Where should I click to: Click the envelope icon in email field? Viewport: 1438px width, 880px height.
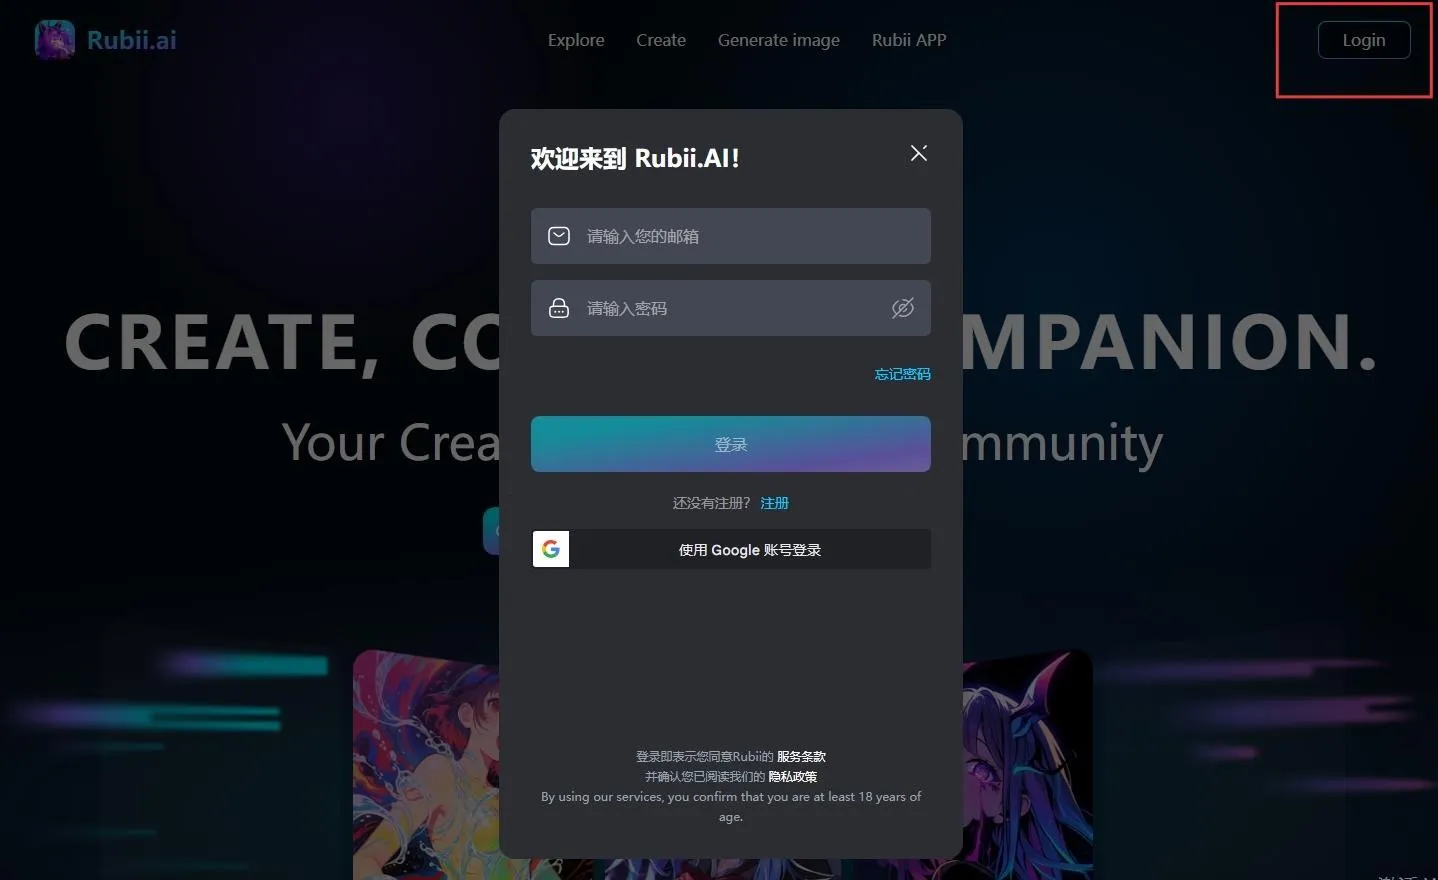click(559, 236)
